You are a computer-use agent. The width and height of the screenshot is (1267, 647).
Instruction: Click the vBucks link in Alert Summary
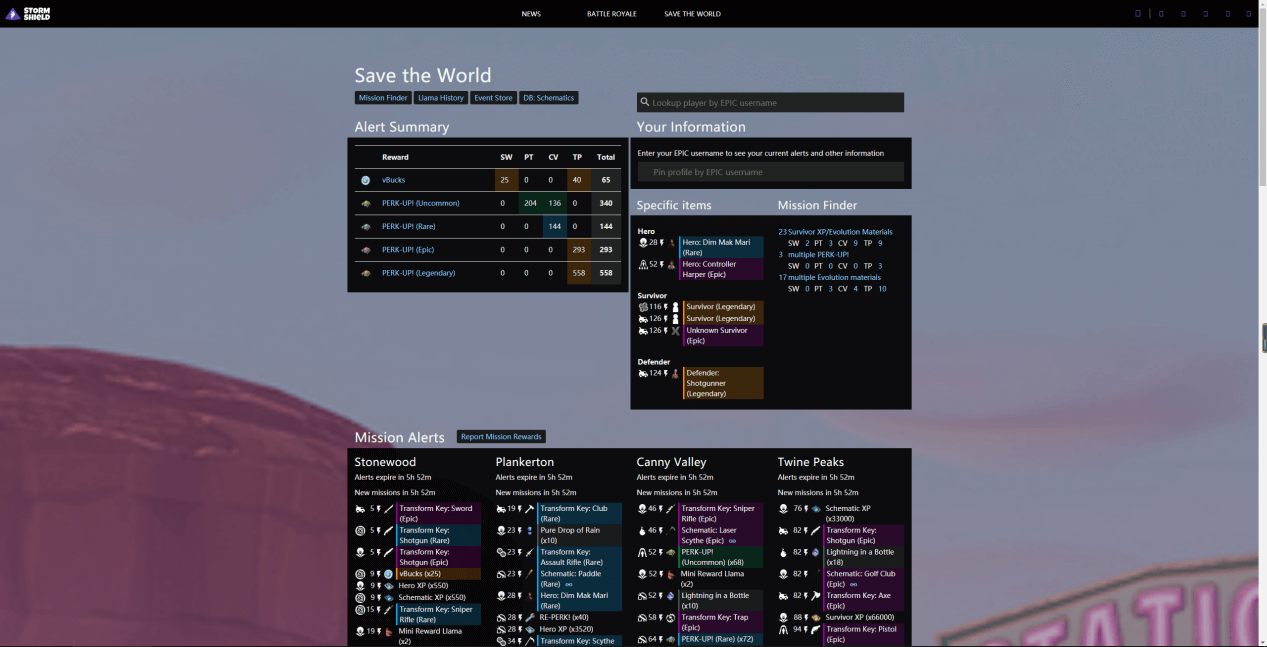click(394, 180)
